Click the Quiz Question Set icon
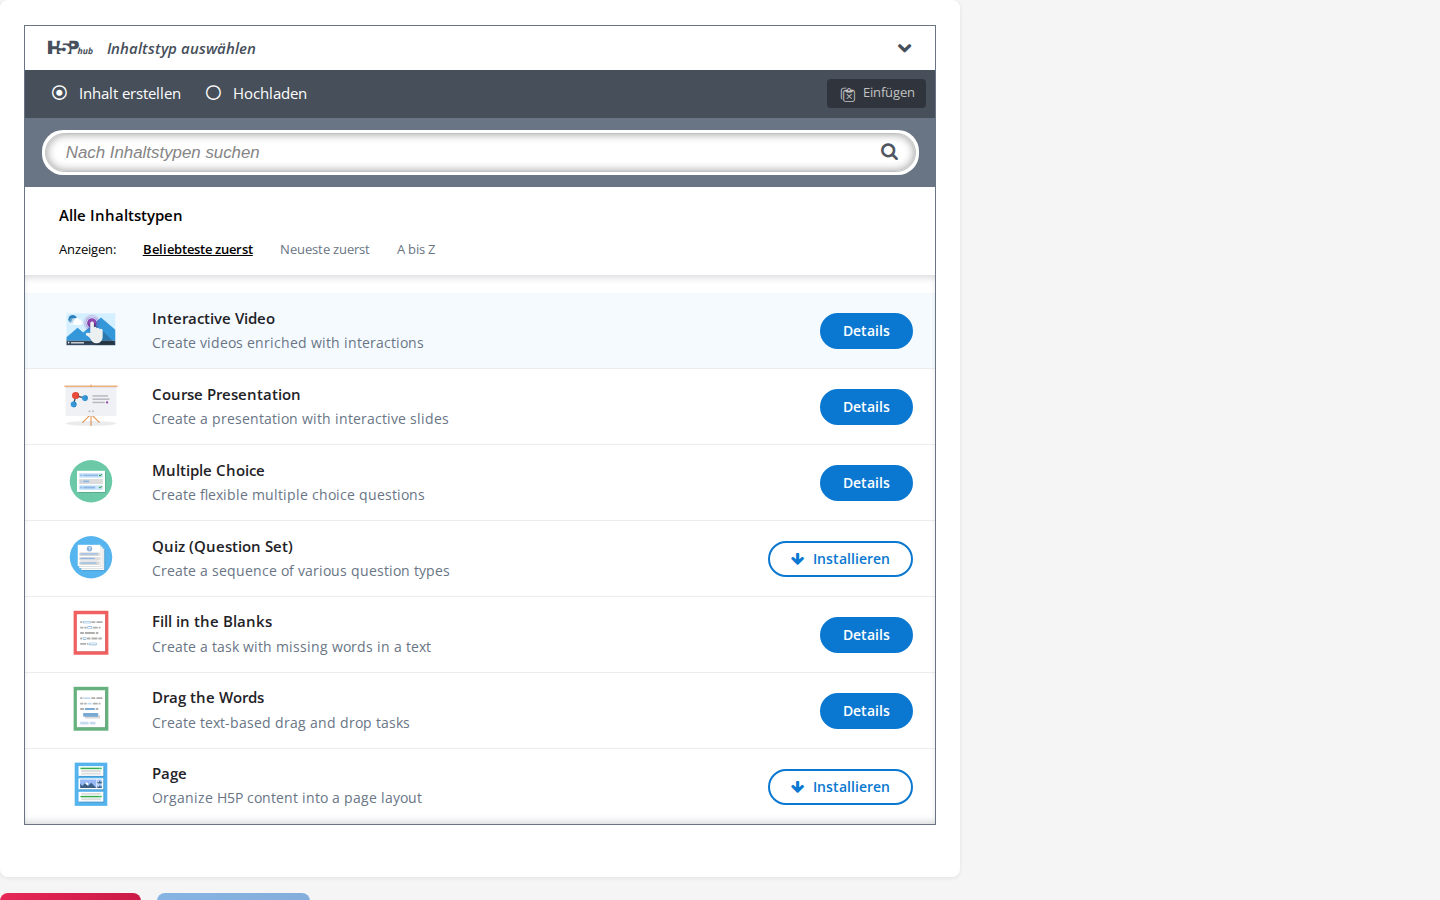Image resolution: width=1440 pixels, height=900 pixels. coord(91,558)
